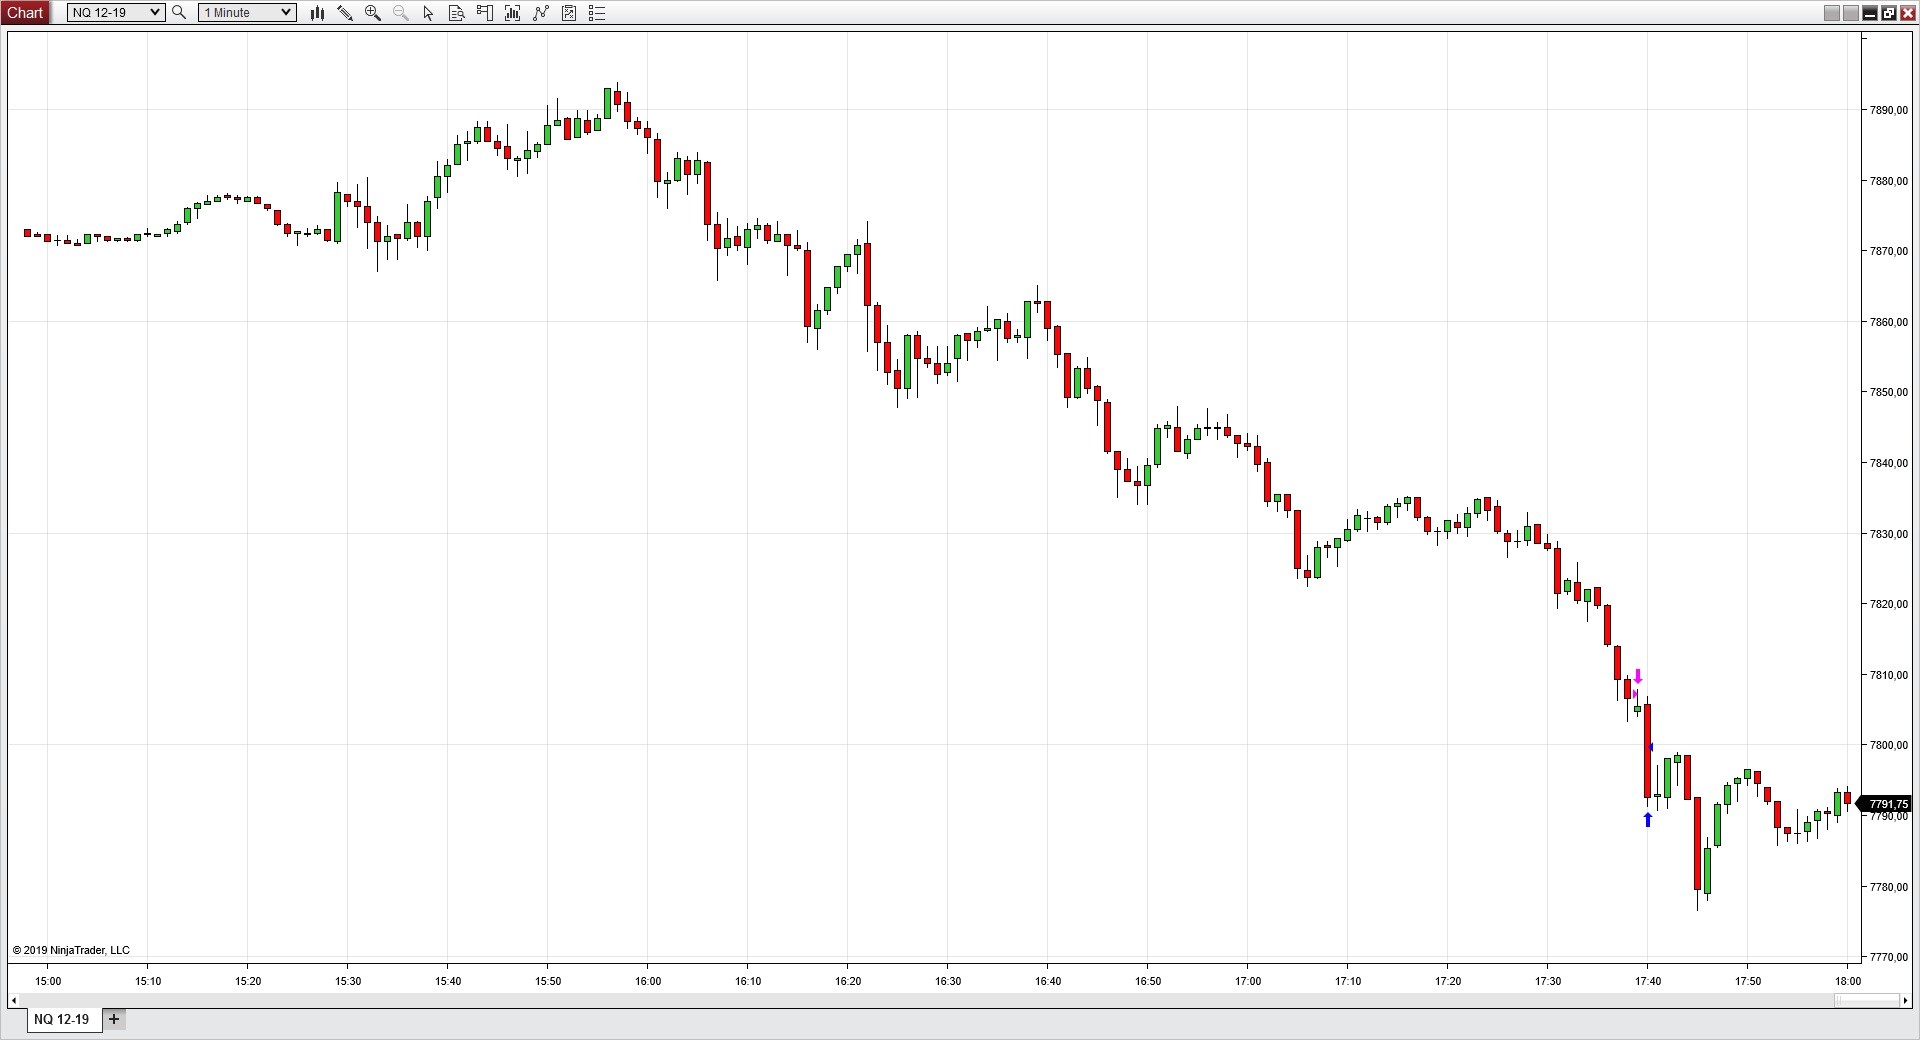Add a new tab with plus button

tap(114, 1020)
